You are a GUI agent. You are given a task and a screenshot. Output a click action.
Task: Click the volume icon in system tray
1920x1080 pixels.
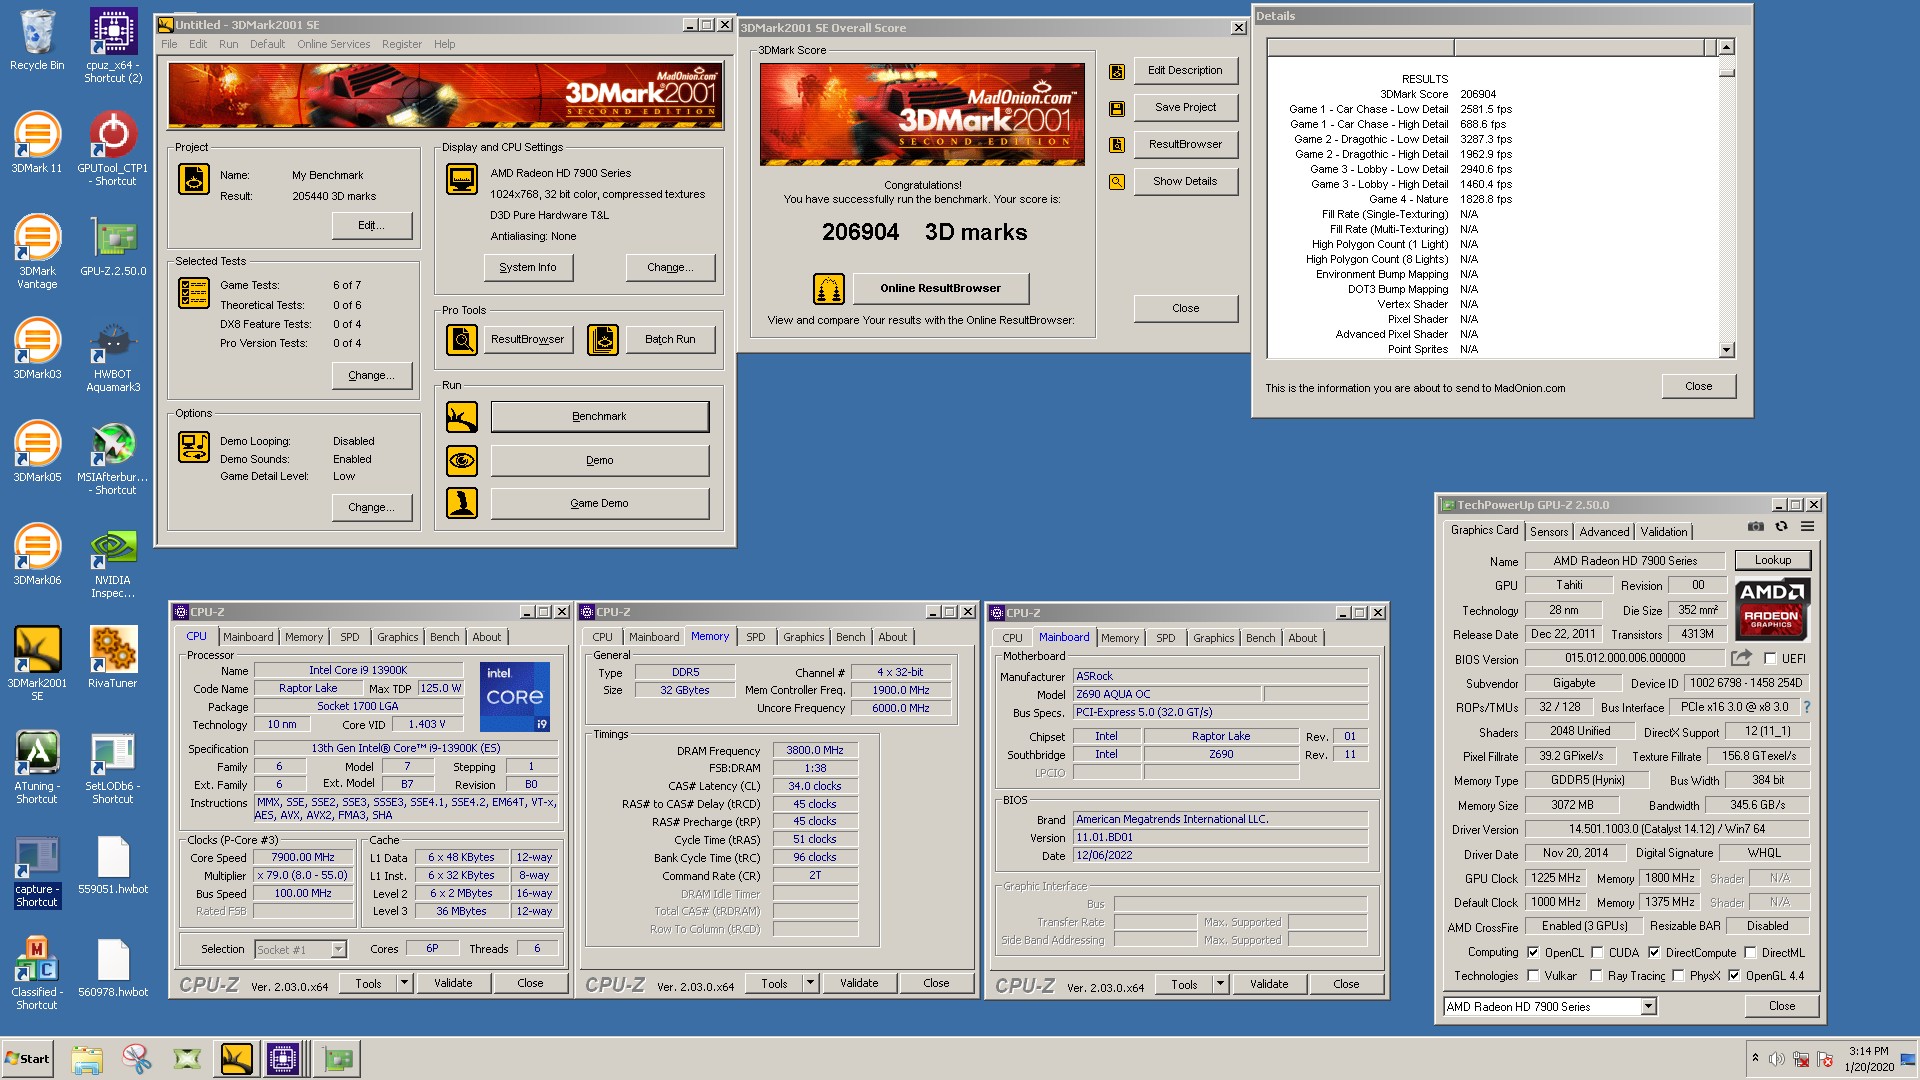click(x=1776, y=1059)
